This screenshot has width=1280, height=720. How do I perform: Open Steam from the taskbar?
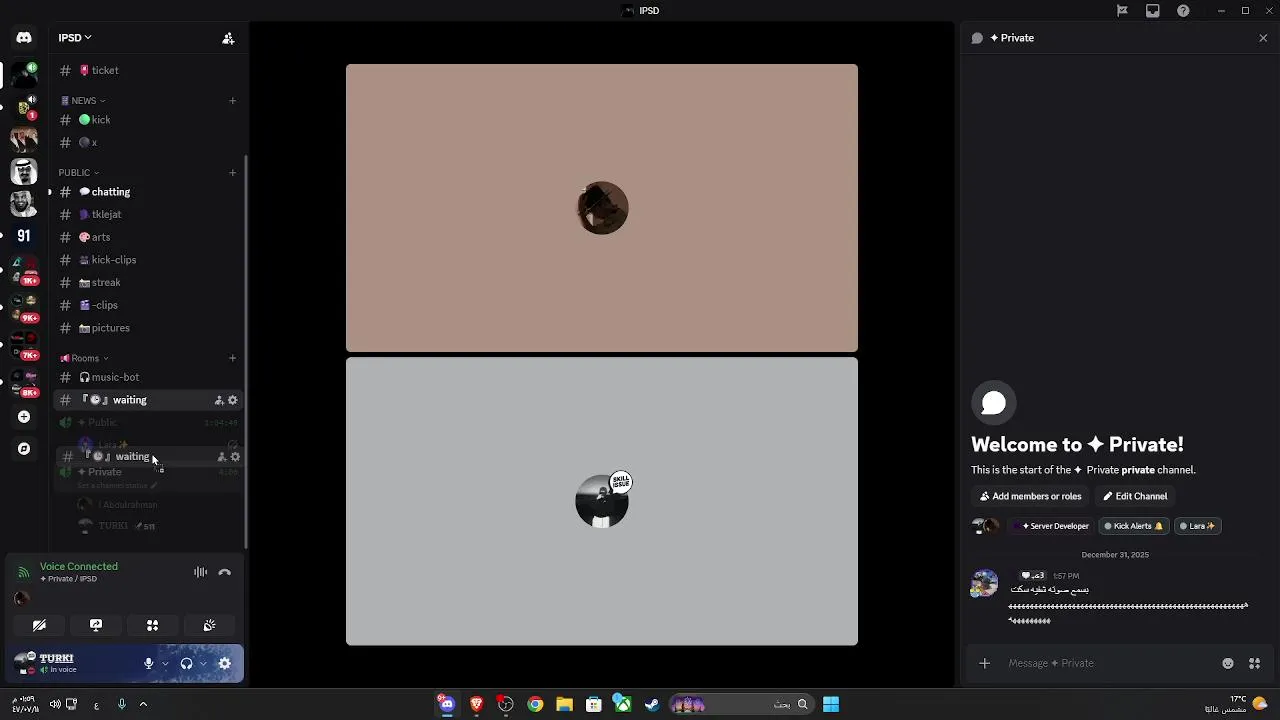(x=652, y=704)
